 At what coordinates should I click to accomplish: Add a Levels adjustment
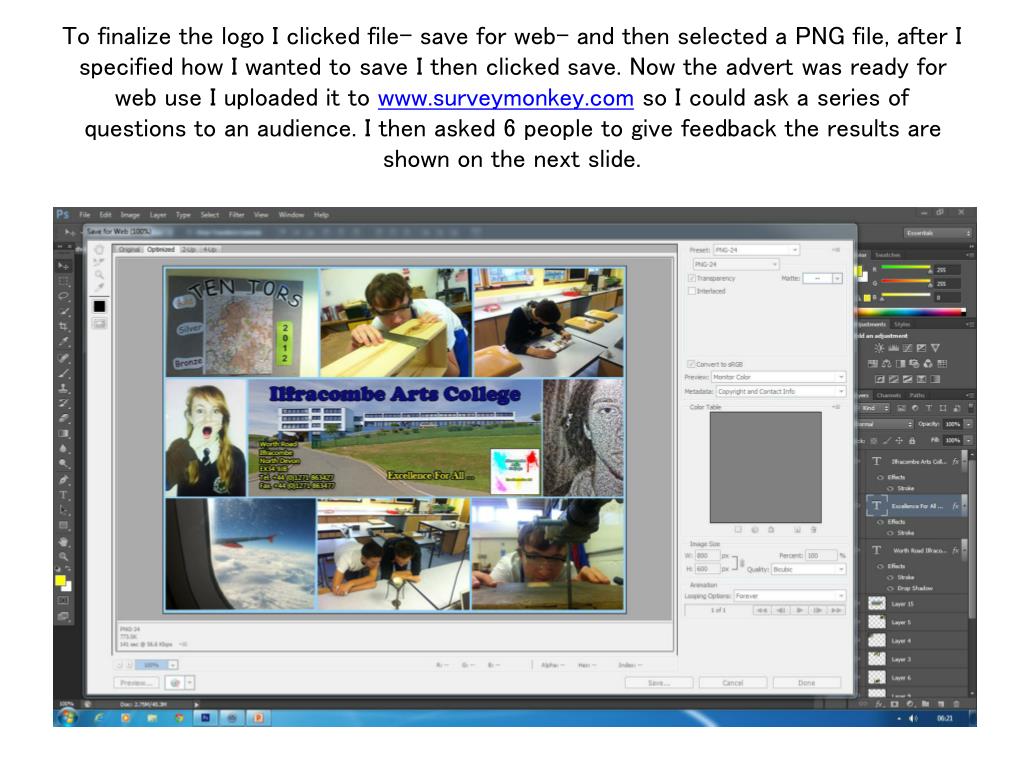click(x=893, y=348)
